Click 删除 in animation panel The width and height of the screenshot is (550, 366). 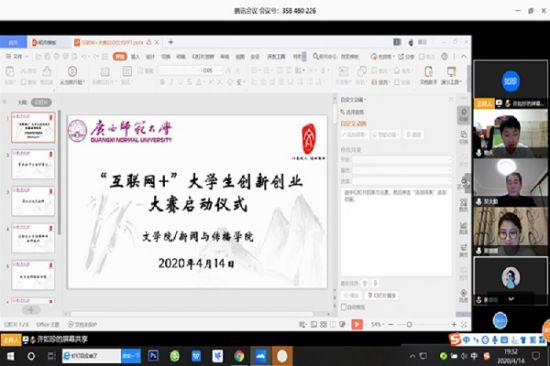pos(414,134)
